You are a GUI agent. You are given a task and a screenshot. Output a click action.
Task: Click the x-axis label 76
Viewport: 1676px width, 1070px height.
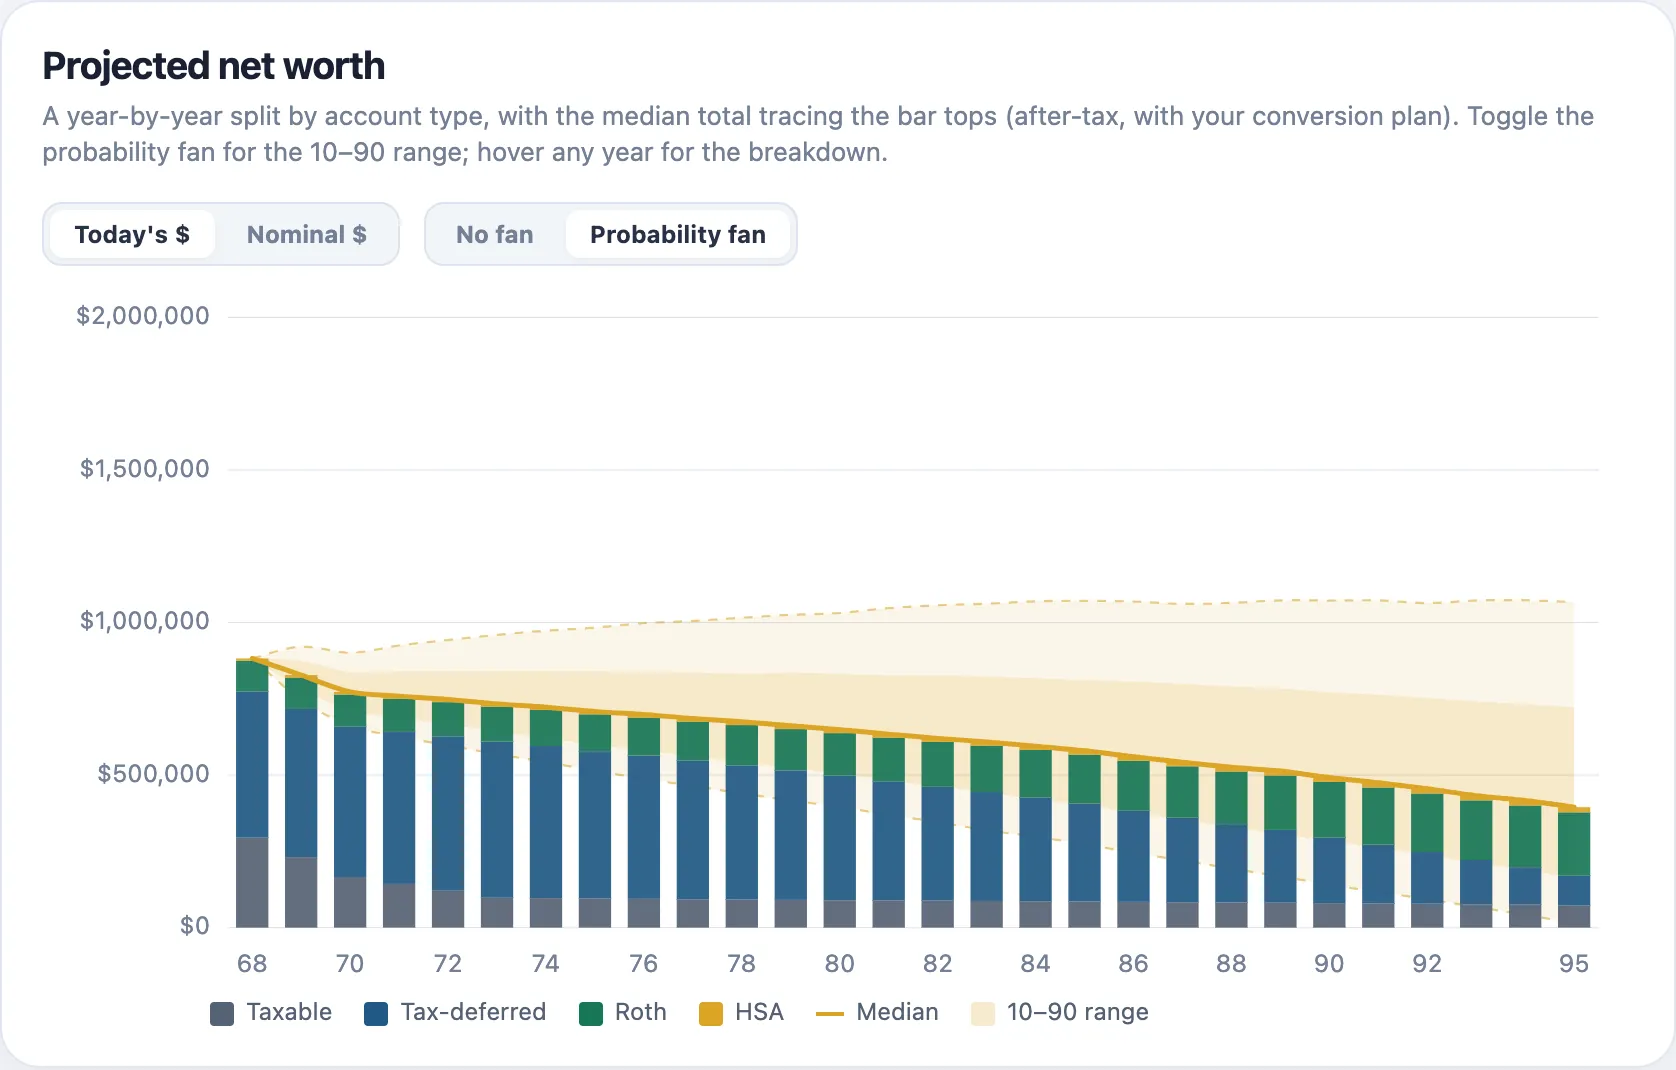(x=643, y=964)
